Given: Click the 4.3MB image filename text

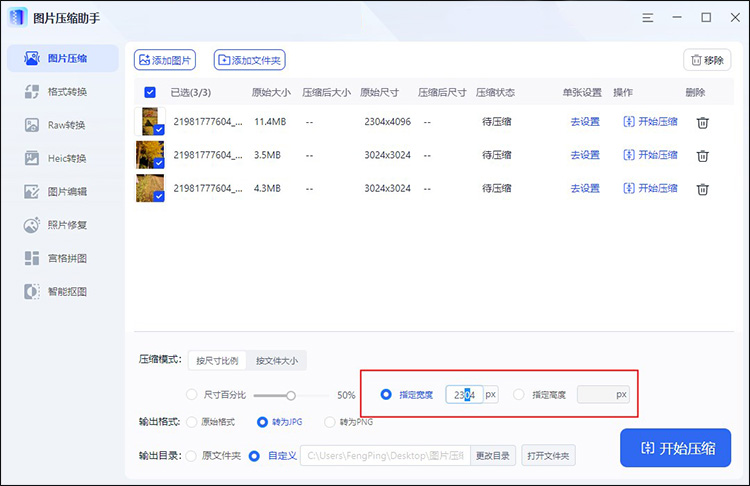Looking at the screenshot, I should (208, 188).
